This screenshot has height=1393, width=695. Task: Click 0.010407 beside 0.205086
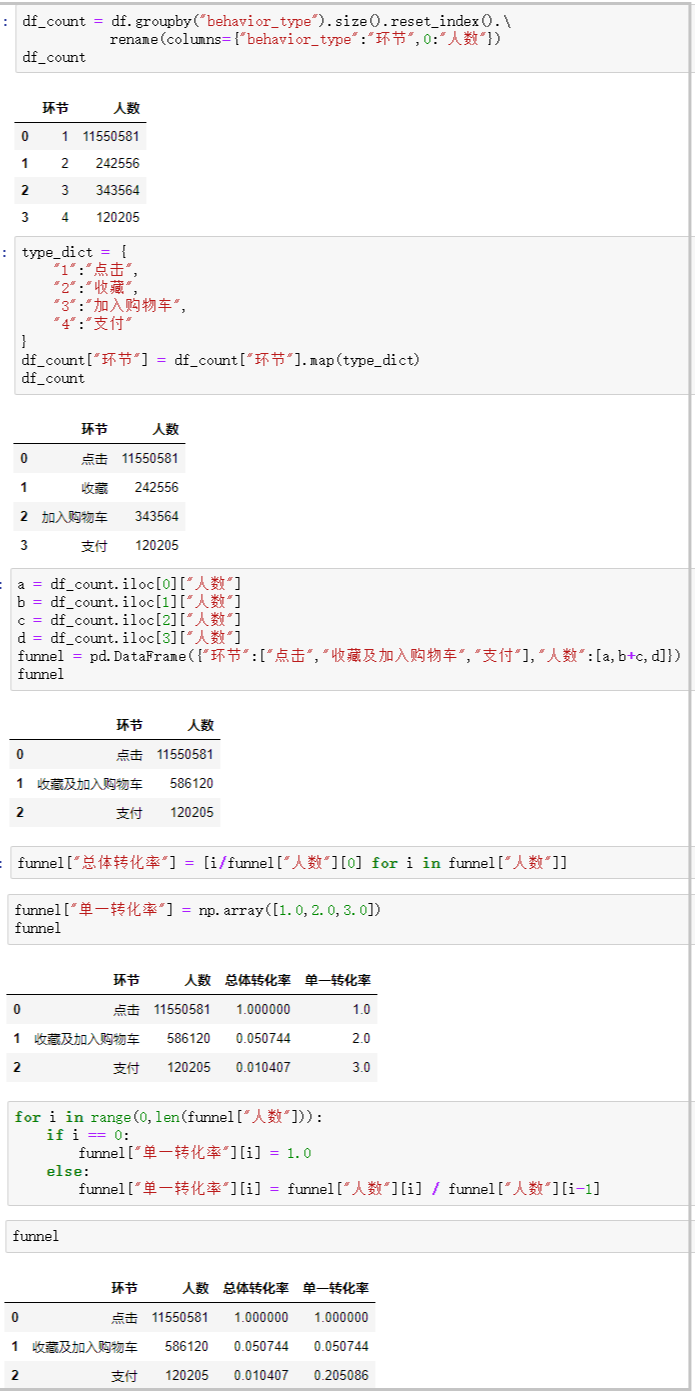(261, 1376)
